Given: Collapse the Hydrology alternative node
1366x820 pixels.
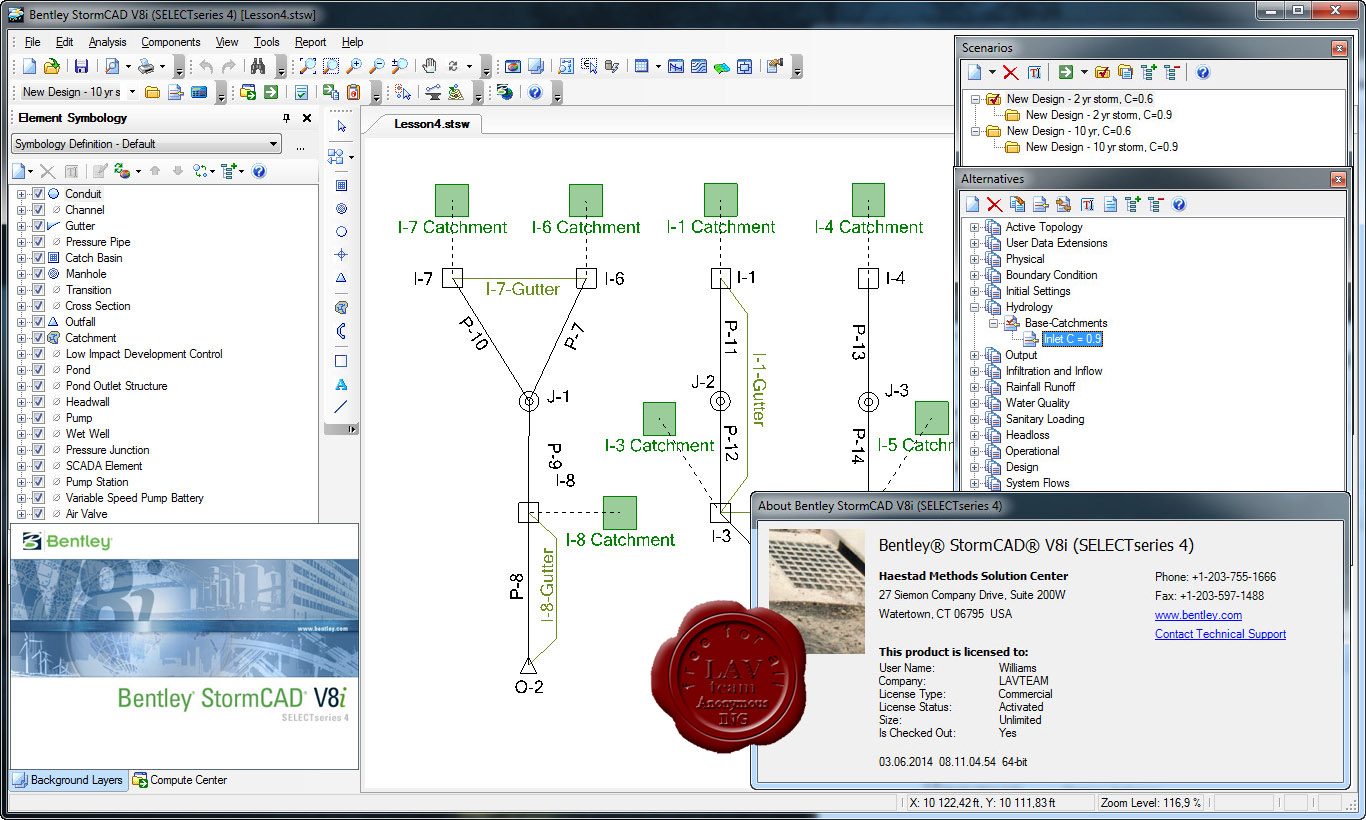Looking at the screenshot, I should (975, 307).
